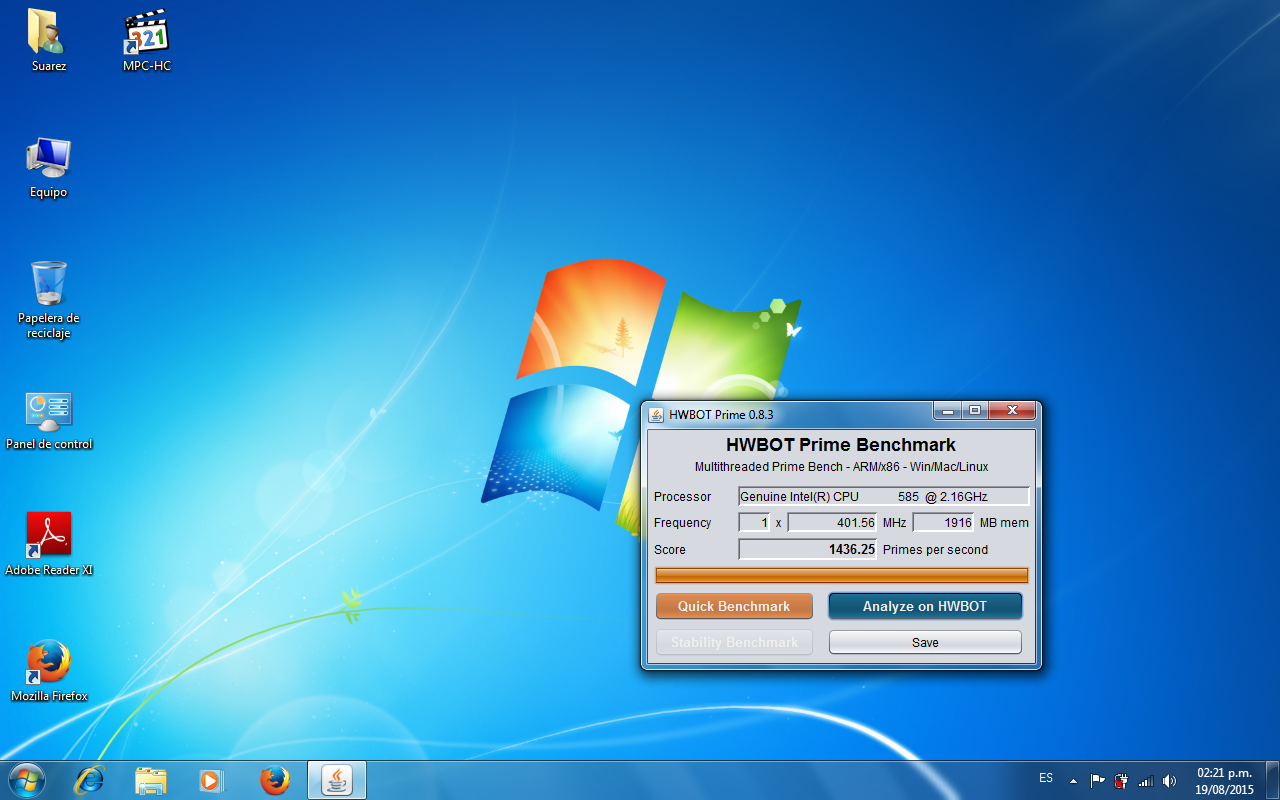Click the ES language indicator

coord(1046,778)
